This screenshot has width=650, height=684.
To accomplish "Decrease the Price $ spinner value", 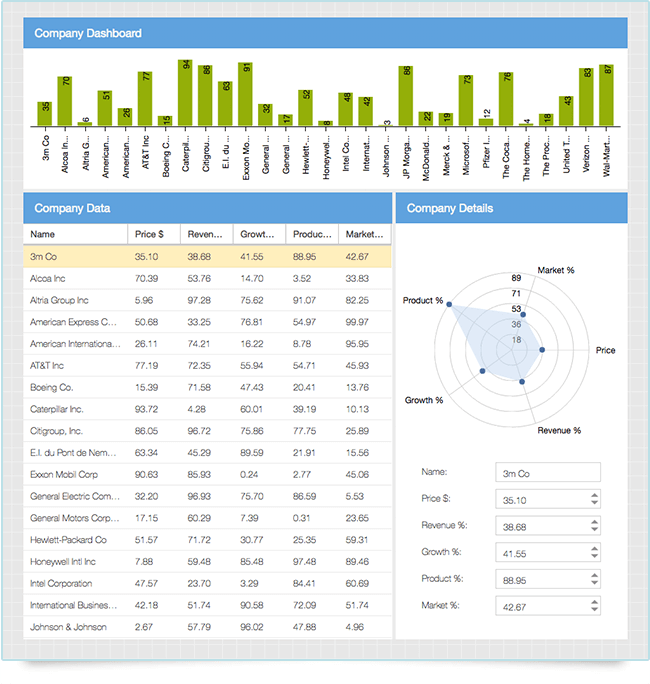I will pyautogui.click(x=594, y=503).
